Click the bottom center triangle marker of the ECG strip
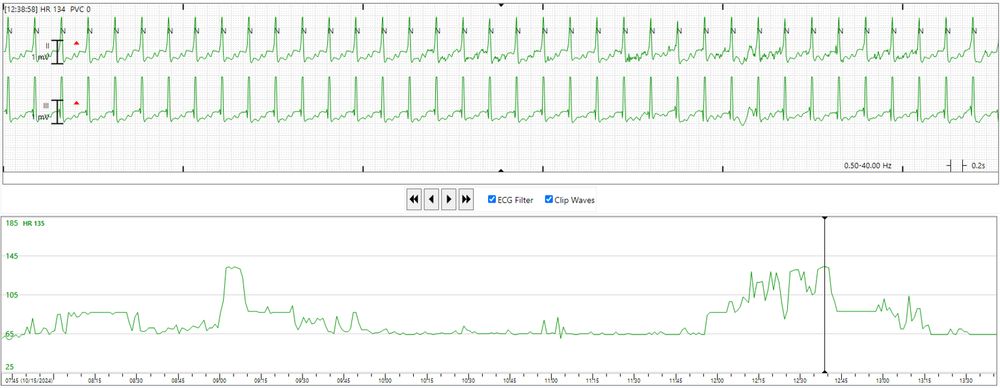This screenshot has height=388, width=1000. point(501,170)
